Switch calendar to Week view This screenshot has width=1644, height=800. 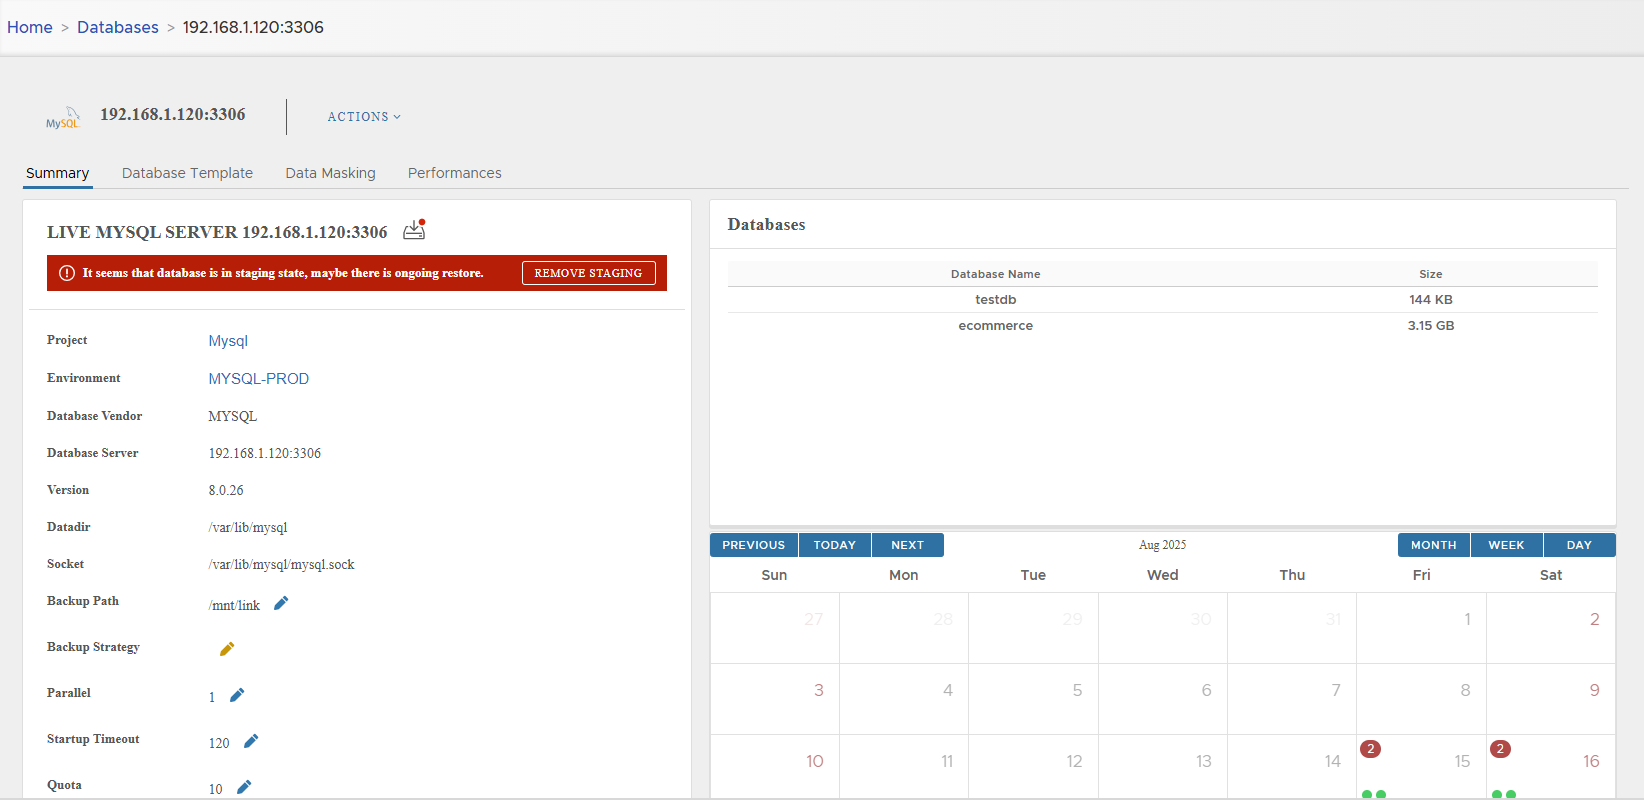click(1506, 545)
